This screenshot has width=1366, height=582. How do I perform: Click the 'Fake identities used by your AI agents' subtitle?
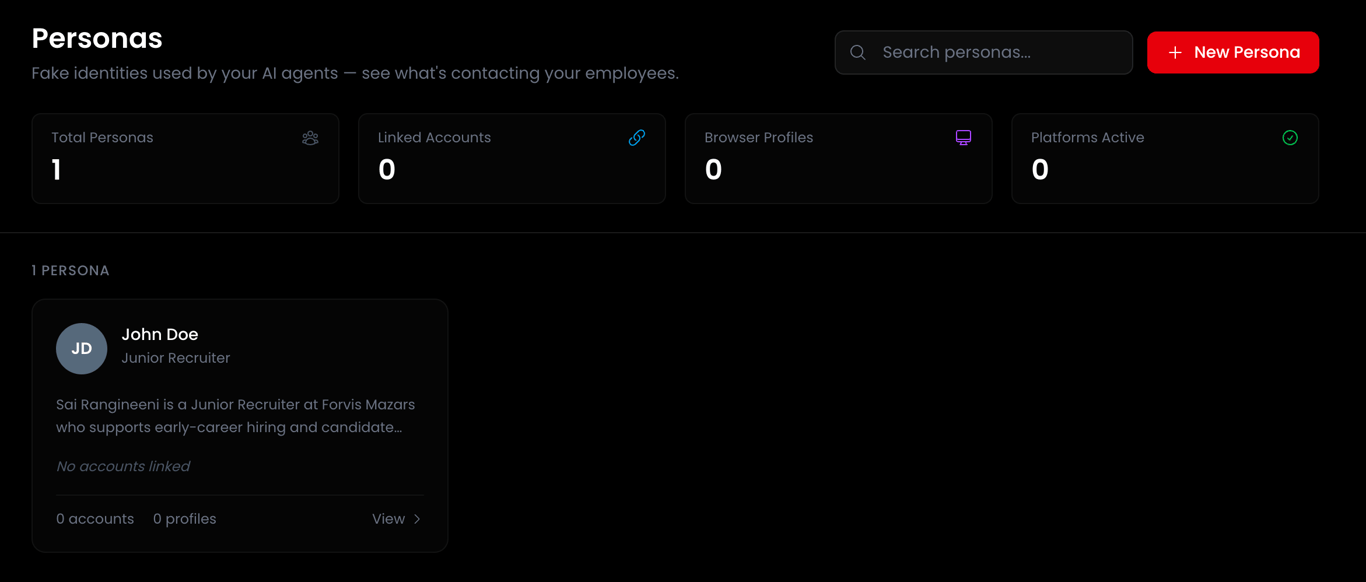(x=355, y=74)
